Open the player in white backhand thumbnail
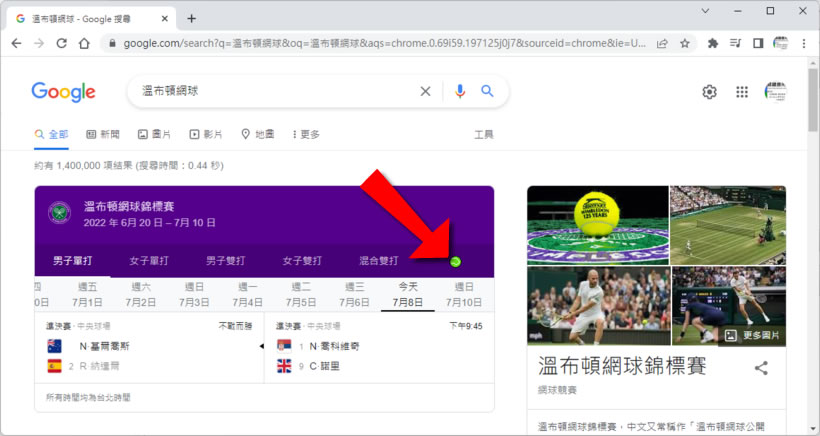The image size is (820, 436). click(599, 306)
